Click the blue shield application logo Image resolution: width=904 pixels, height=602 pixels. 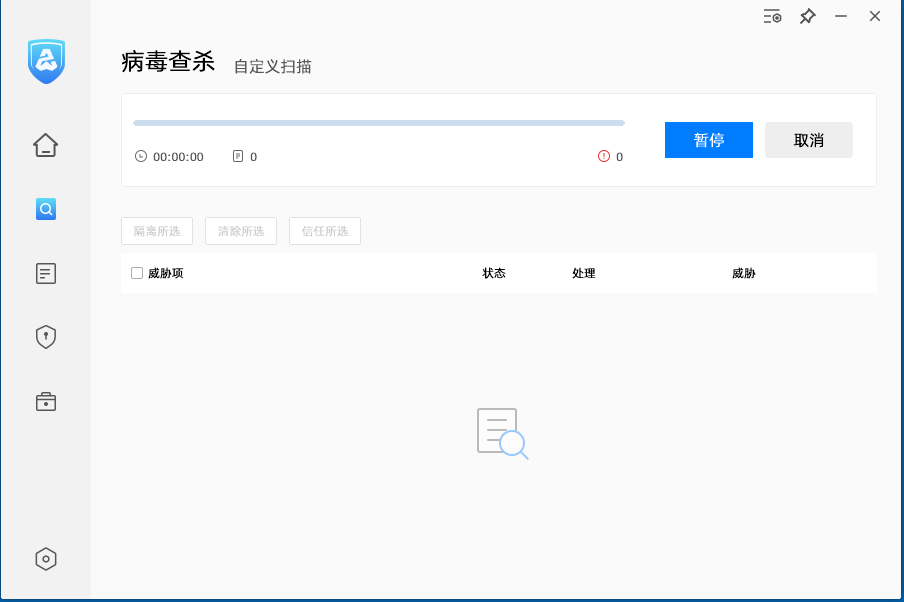click(x=46, y=61)
